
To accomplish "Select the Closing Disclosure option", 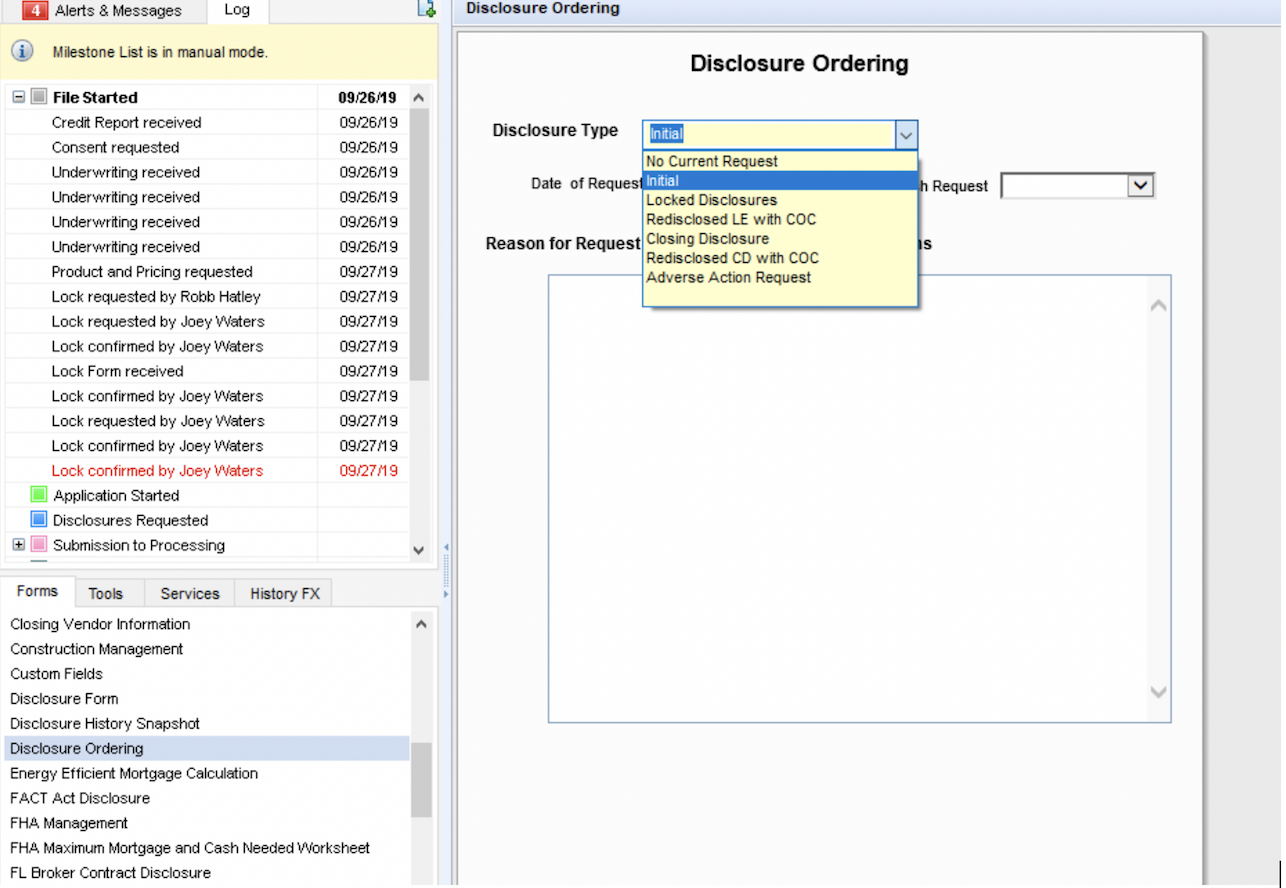I will (780, 239).
